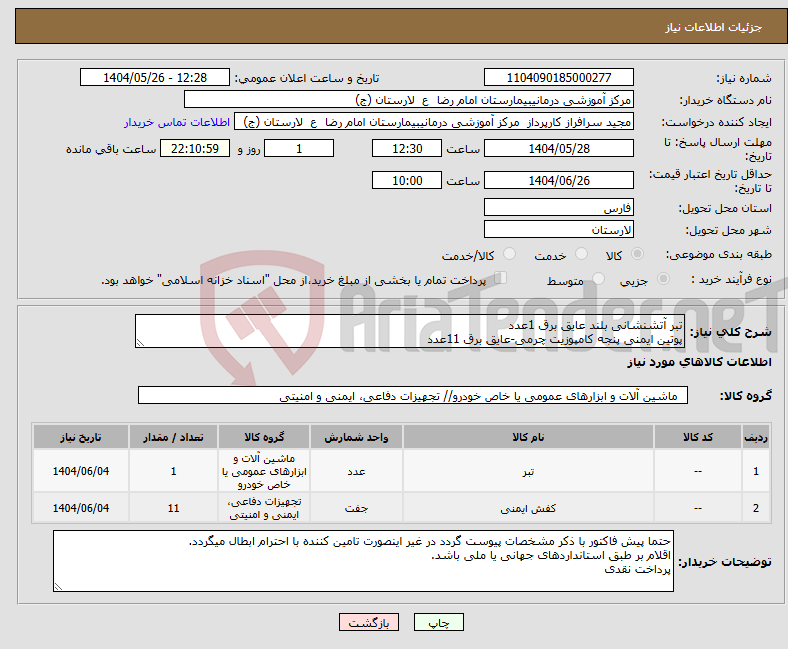This screenshot has width=788, height=649.
Task: Click the request creator مجید سرافراز field
Action: click(x=434, y=122)
